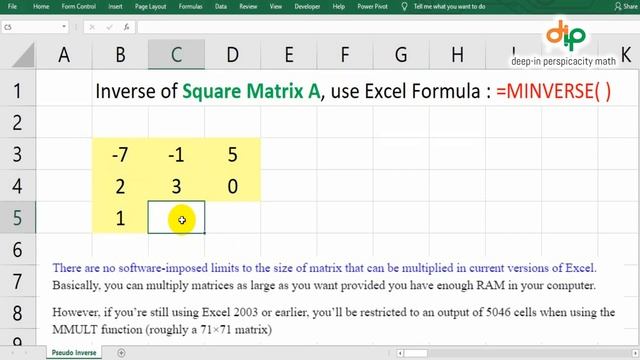Switch to the Formulas tab
The width and height of the screenshot is (640, 360).
click(190, 7)
